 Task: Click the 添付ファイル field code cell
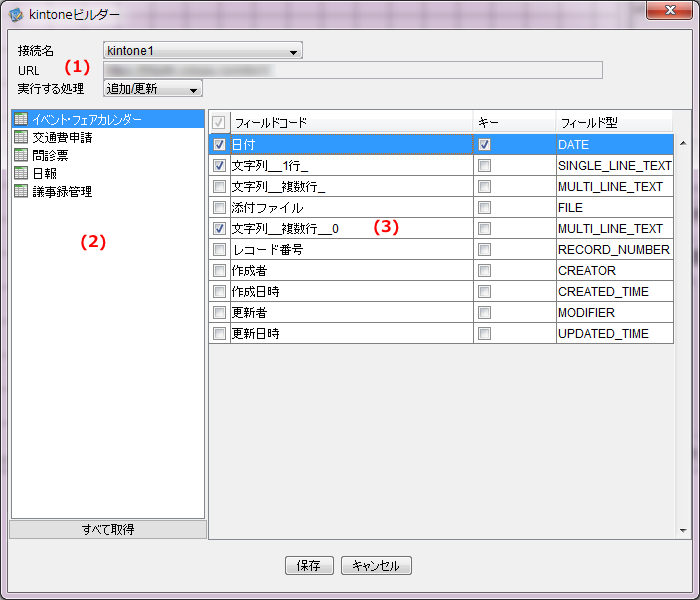[x=352, y=207]
